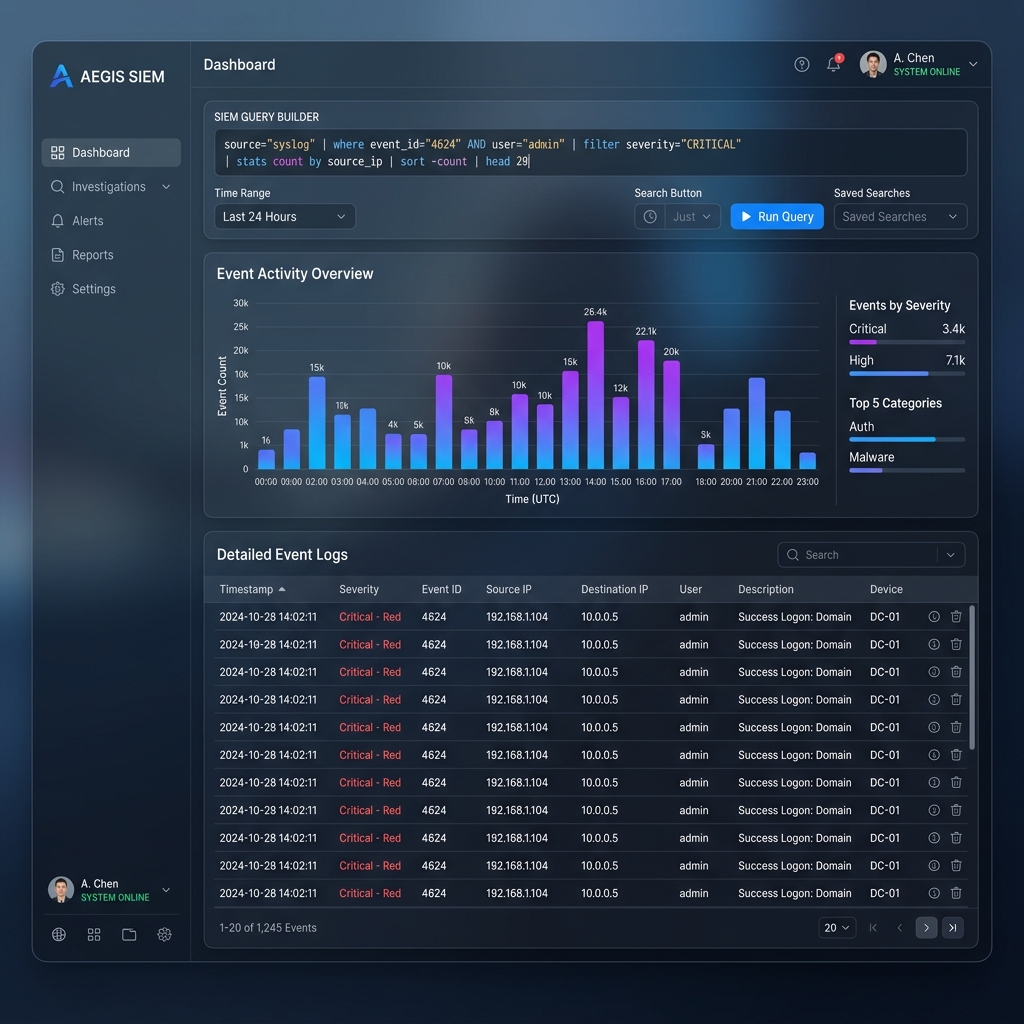Click the 22.1k bar at 16:00
This screenshot has width=1024, height=1024.
click(646, 404)
